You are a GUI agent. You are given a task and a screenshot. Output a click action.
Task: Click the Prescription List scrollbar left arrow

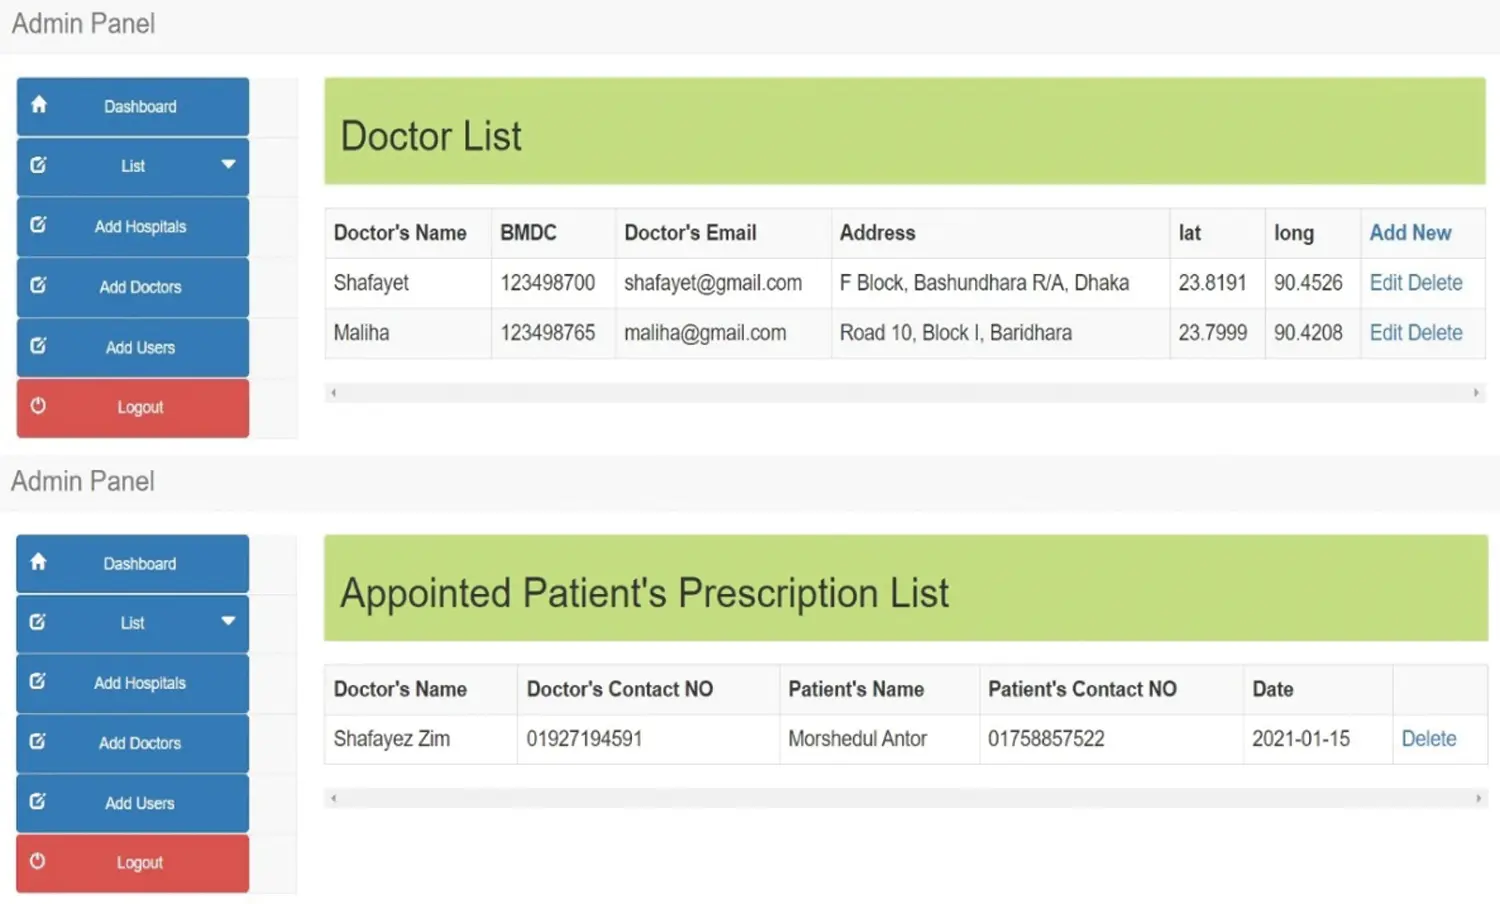(x=334, y=798)
